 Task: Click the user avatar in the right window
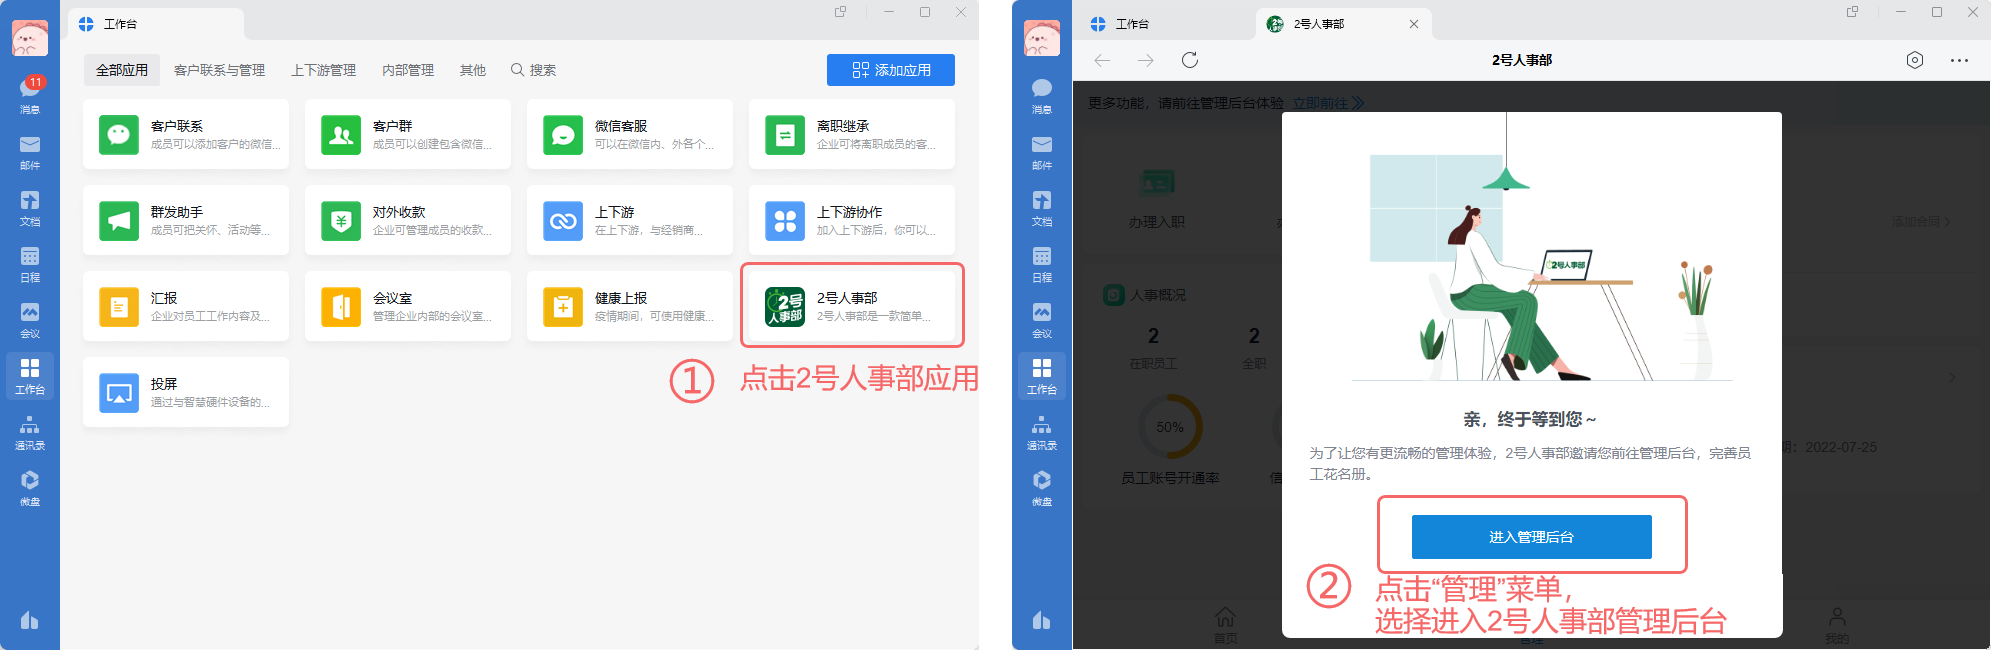(x=1042, y=38)
